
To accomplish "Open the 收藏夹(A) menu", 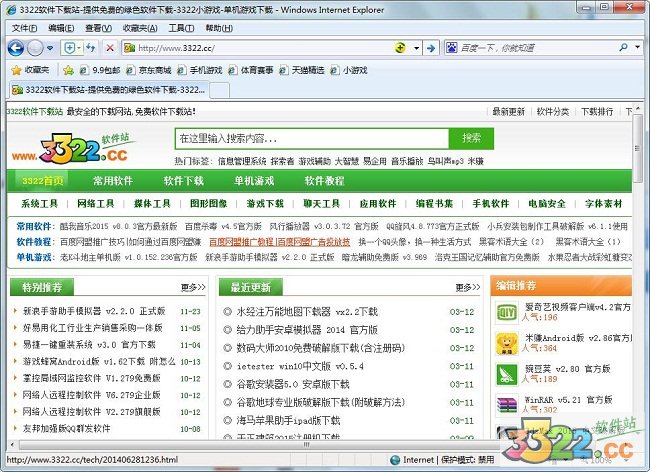I will pyautogui.click(x=140, y=28).
